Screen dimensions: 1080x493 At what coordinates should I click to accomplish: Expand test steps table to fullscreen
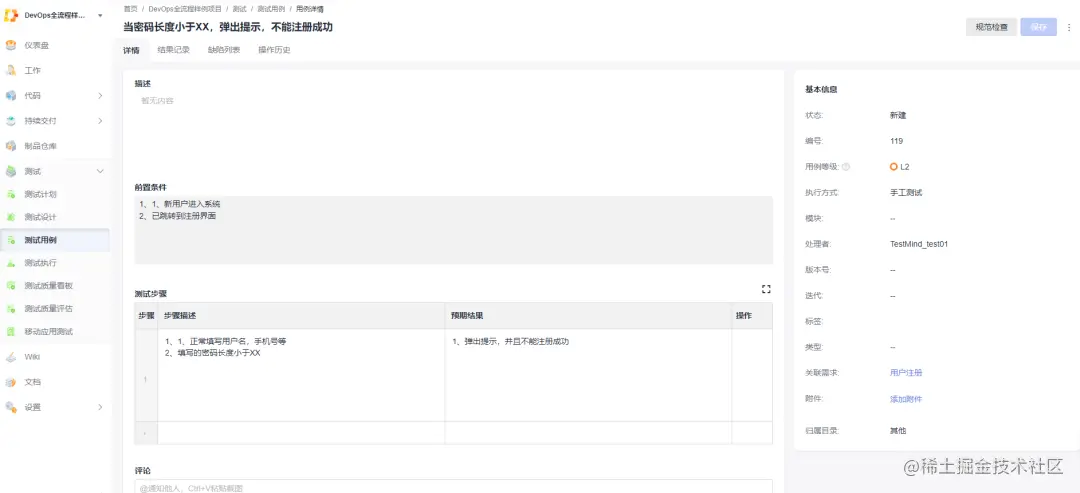pos(766,289)
